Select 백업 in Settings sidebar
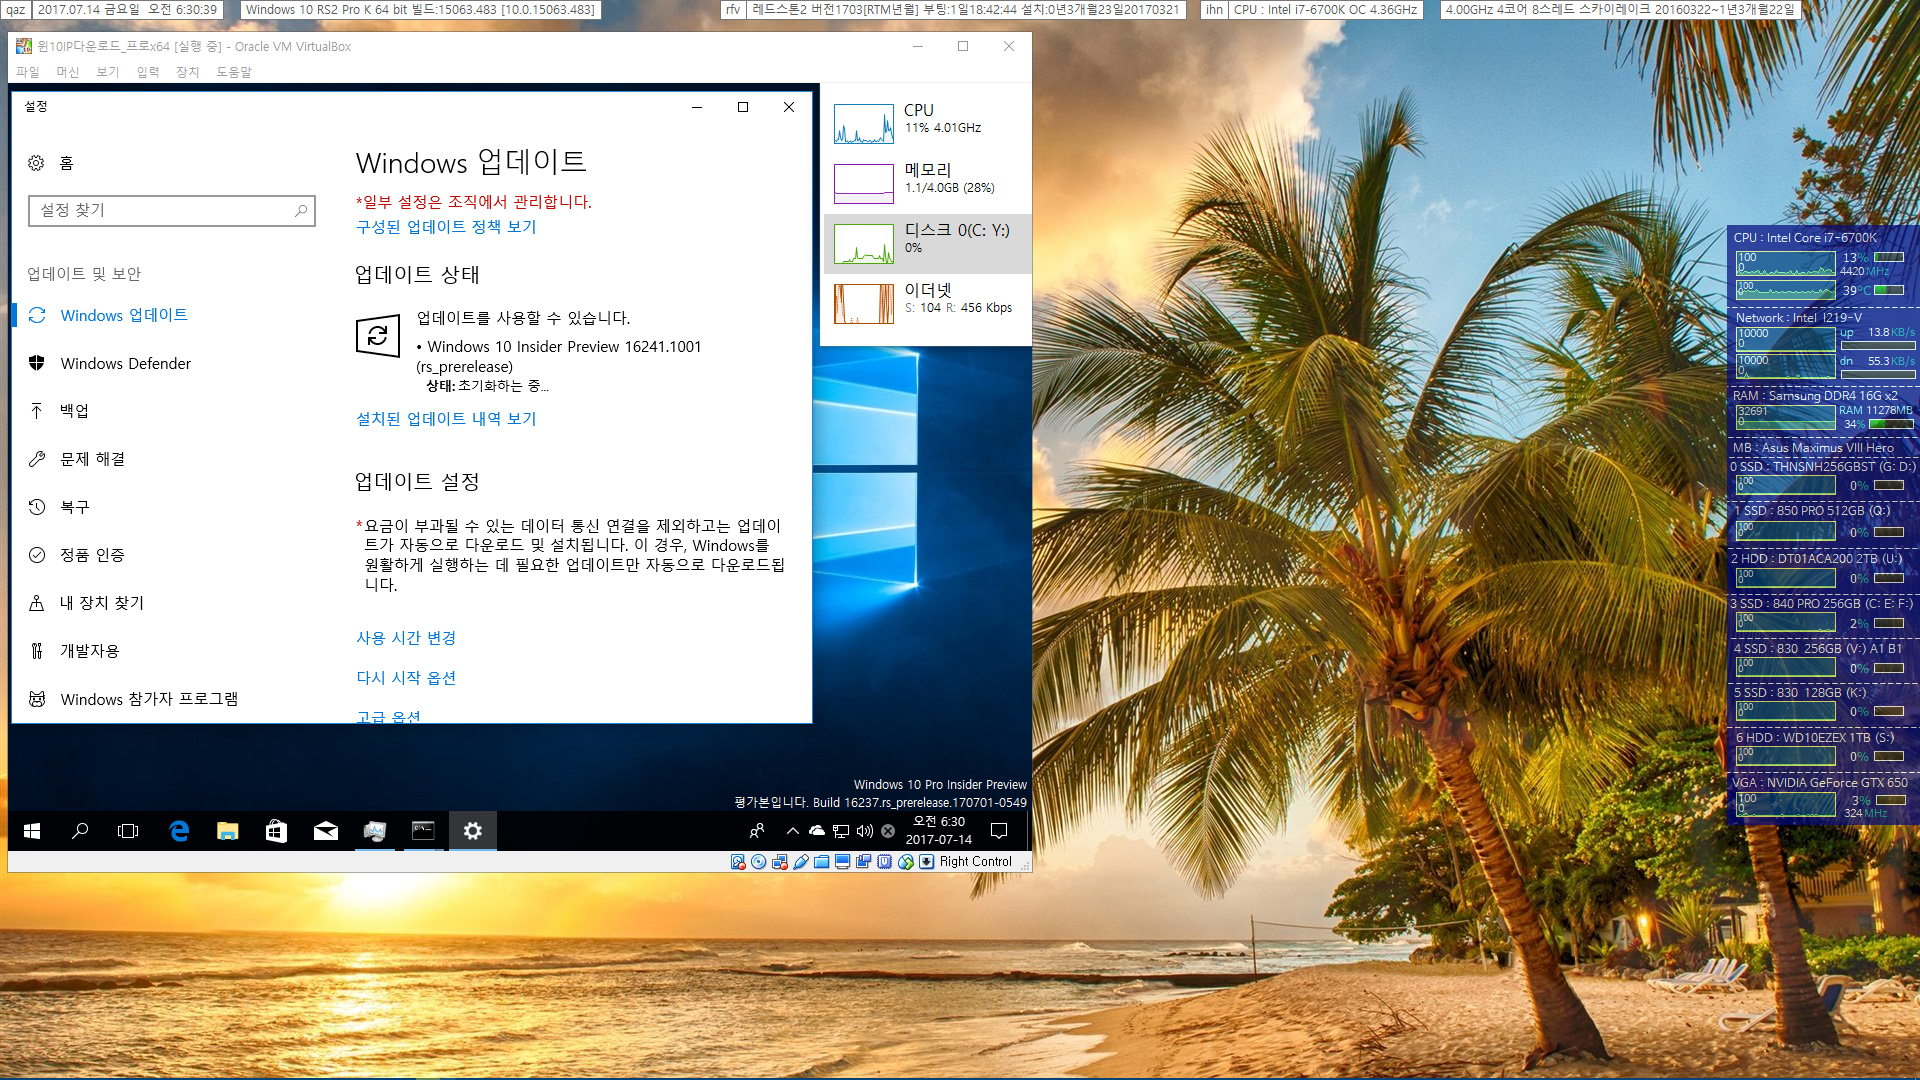This screenshot has width=1920, height=1080. (74, 411)
